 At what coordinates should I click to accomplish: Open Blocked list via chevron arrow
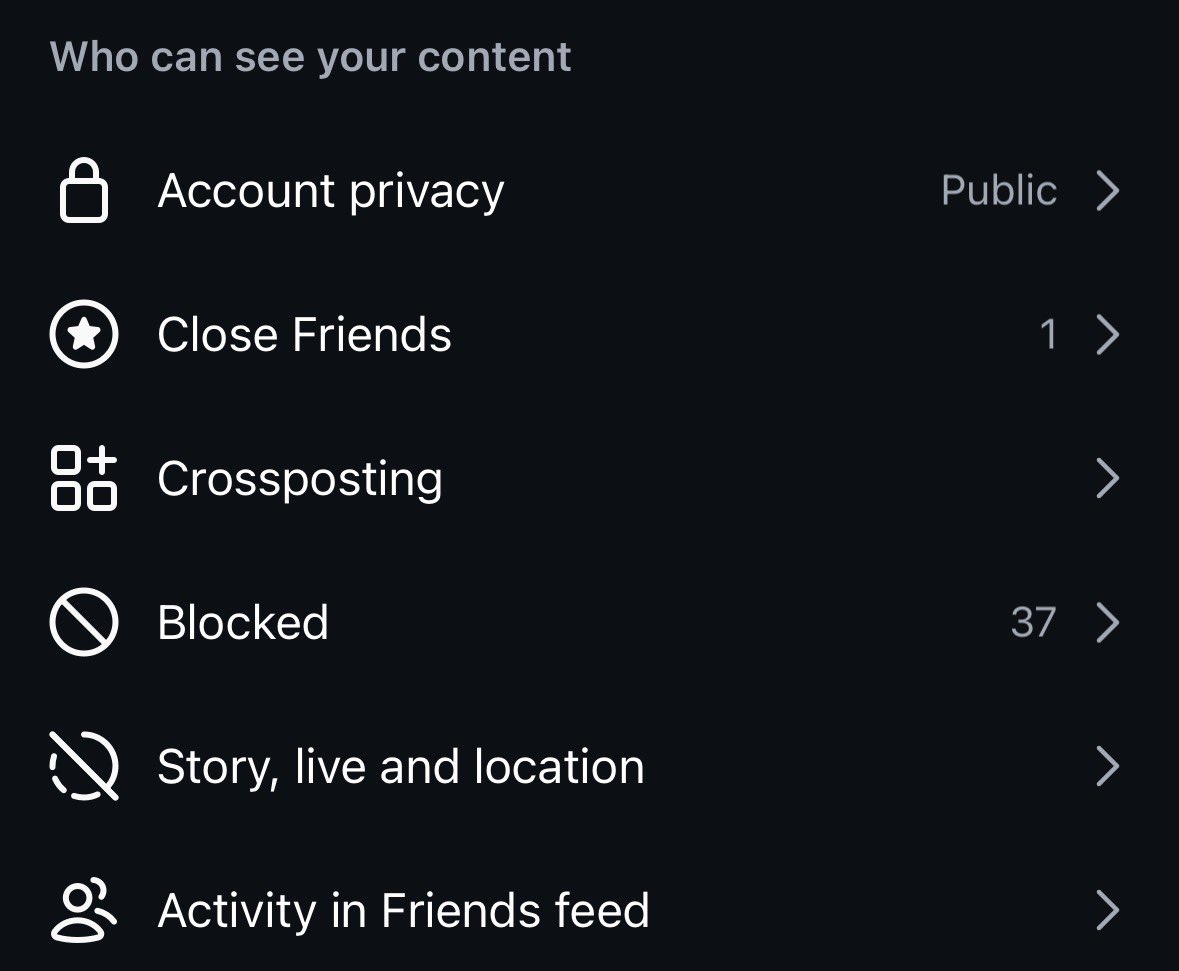[x=1108, y=622]
